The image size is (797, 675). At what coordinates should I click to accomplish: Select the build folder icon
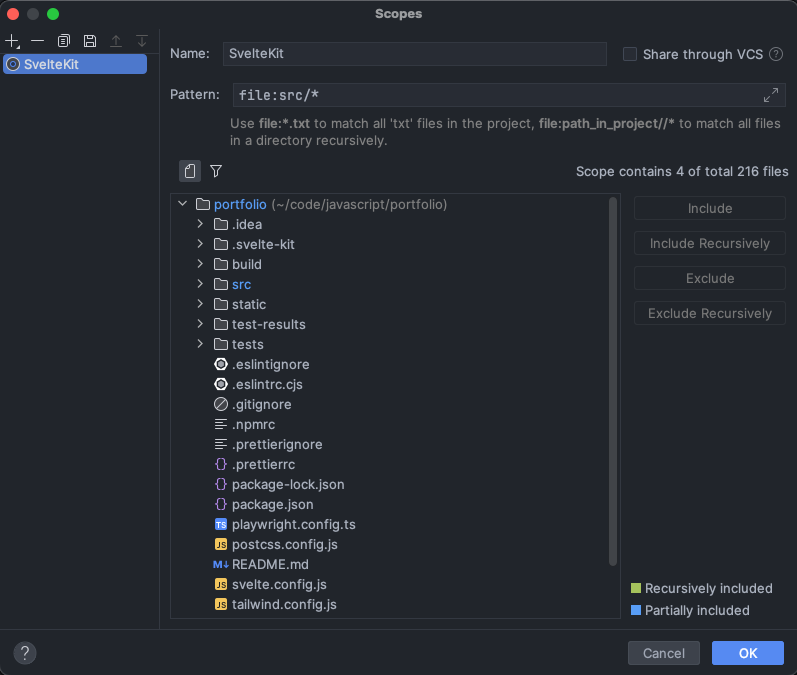click(x=221, y=264)
